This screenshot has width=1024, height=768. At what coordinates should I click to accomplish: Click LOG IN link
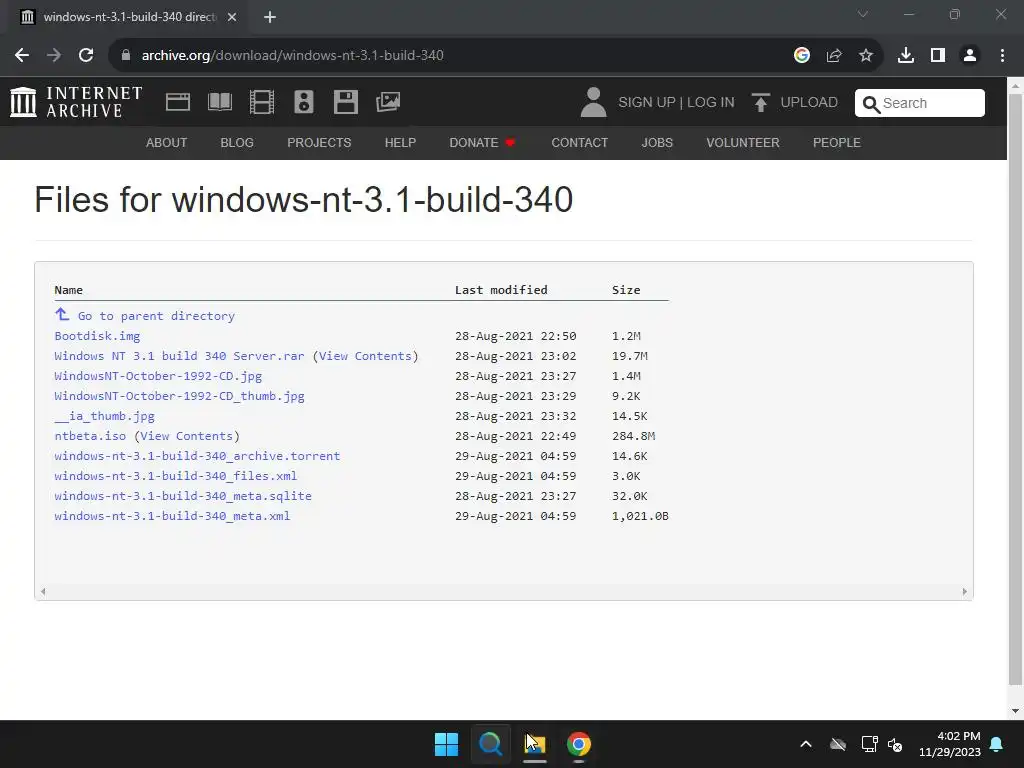click(711, 103)
